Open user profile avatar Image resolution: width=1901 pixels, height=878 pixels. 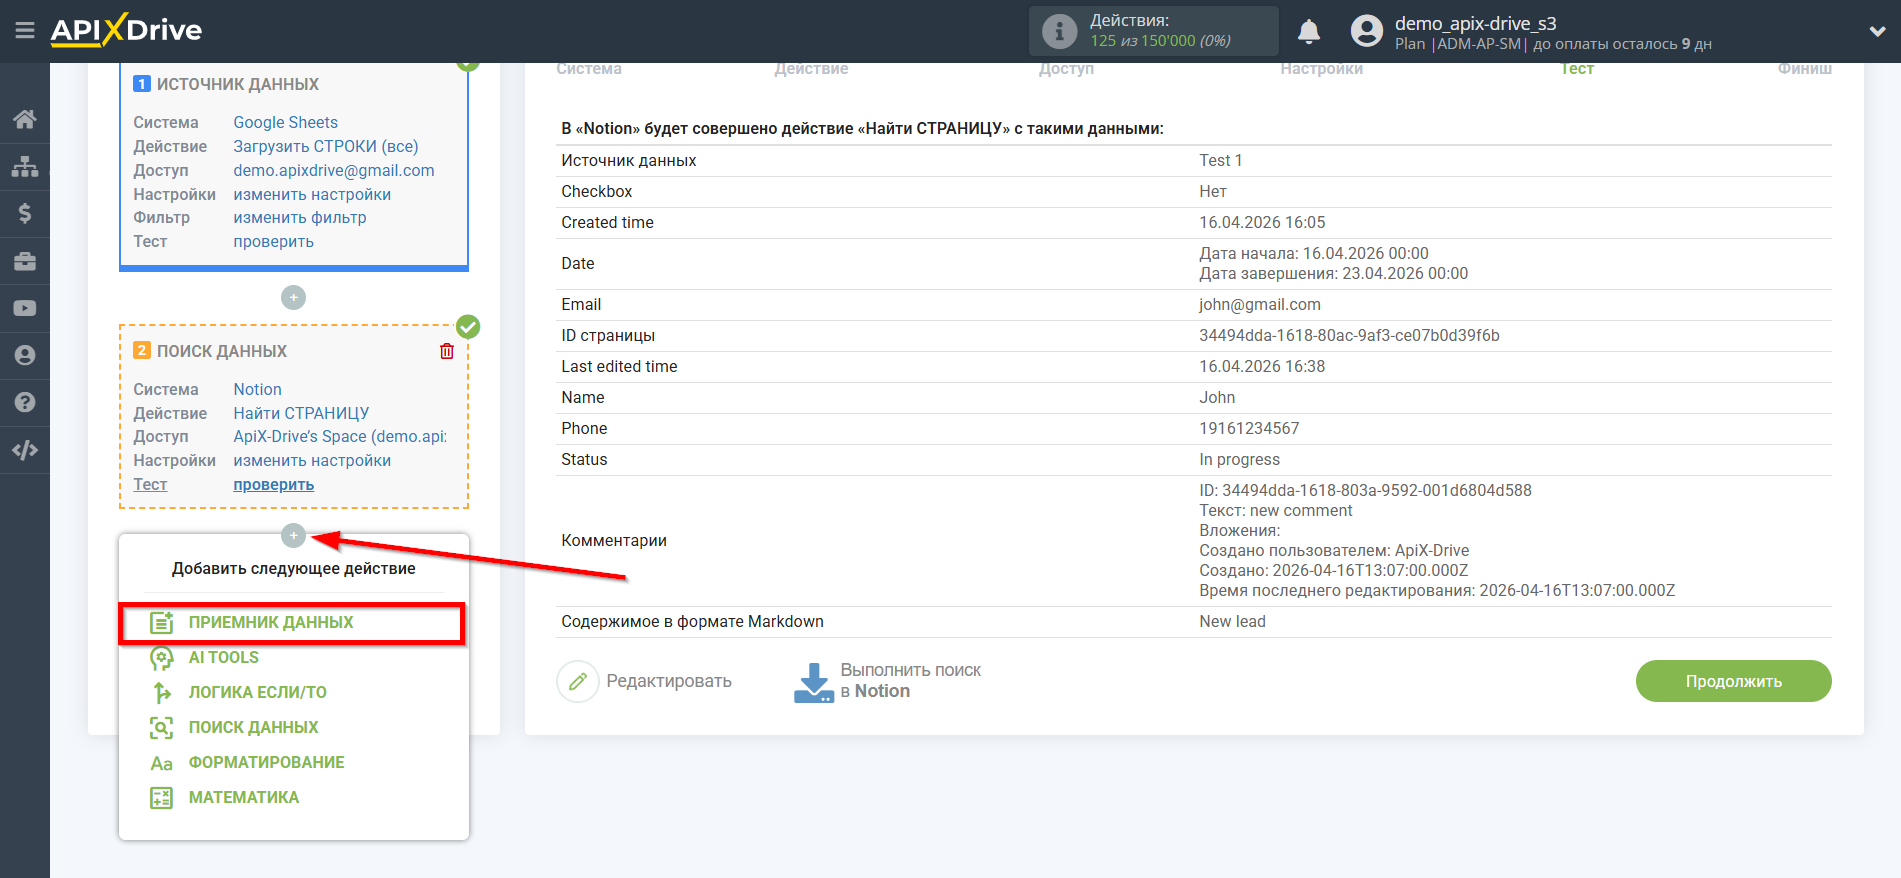[x=1366, y=31]
